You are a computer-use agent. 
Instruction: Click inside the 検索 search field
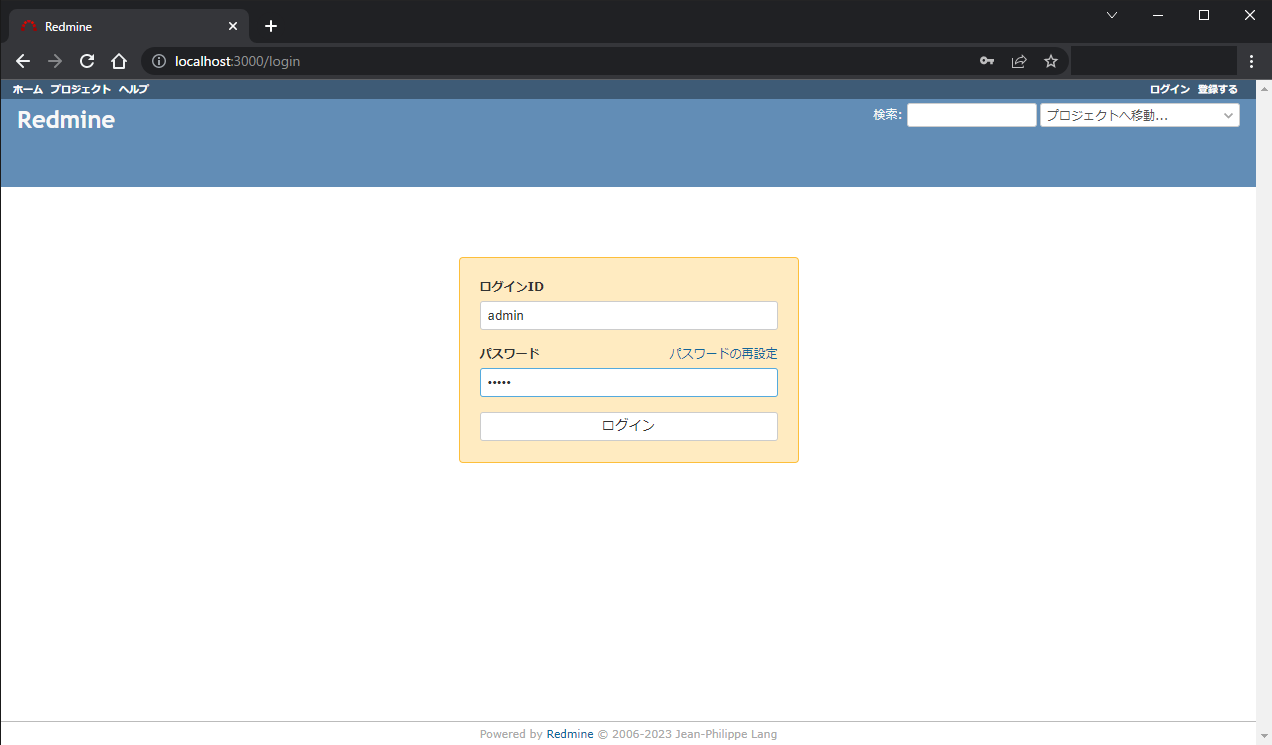pos(970,114)
